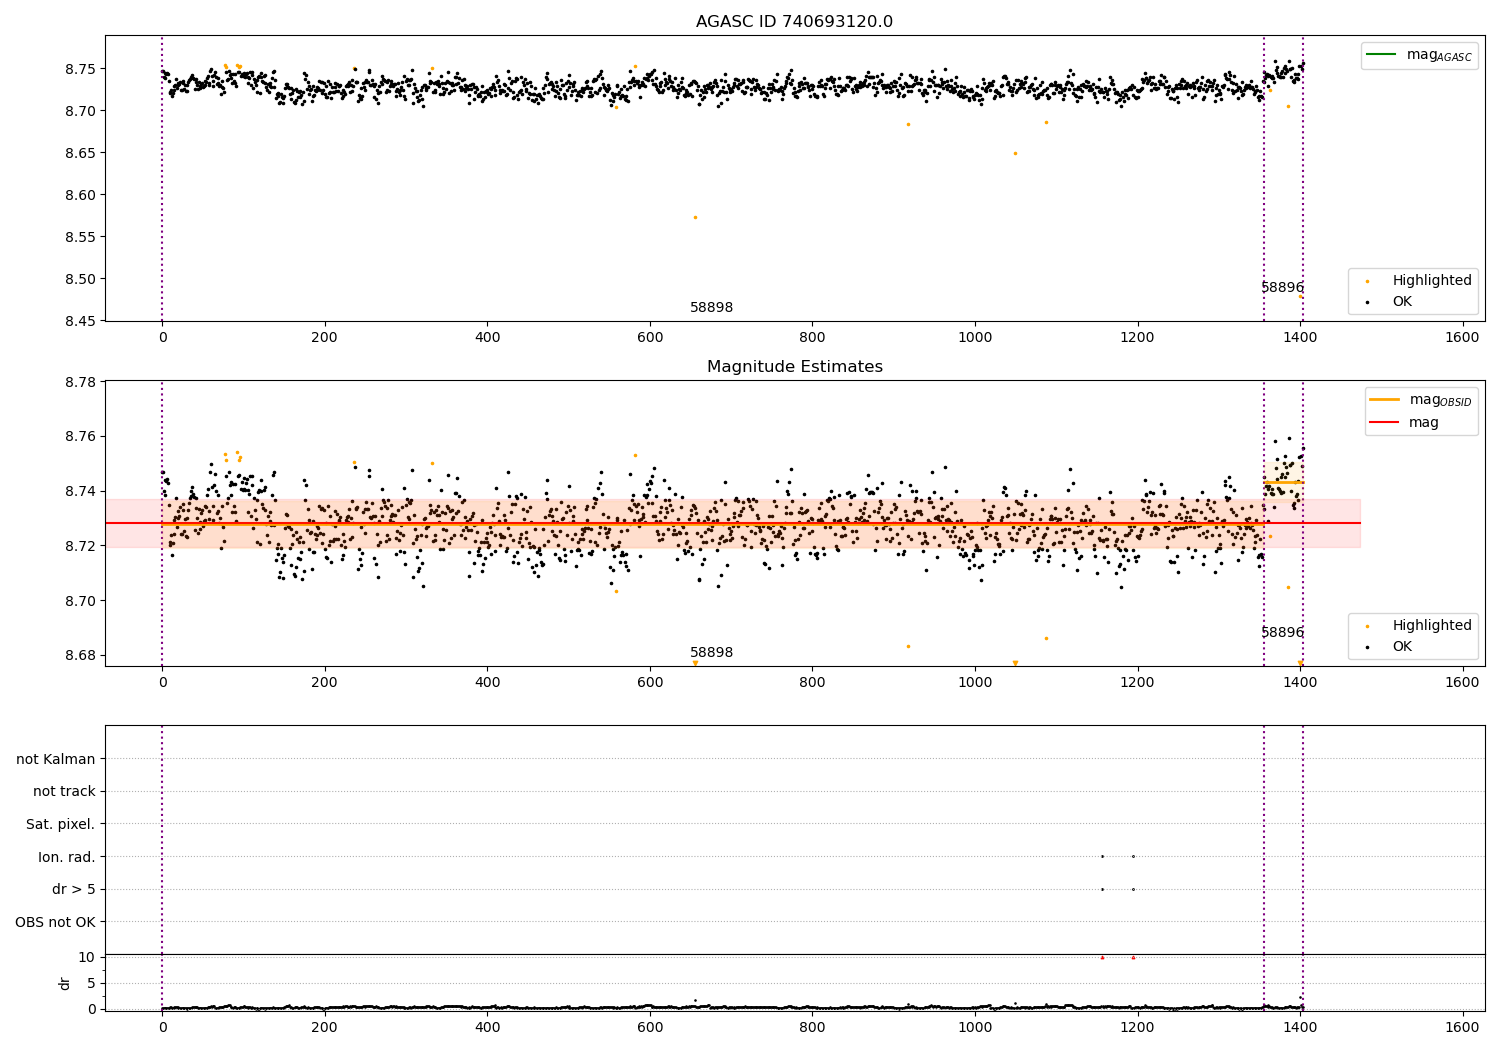Click the 5 tick label on the dr axis
The image size is (1500, 1050).
91,983
